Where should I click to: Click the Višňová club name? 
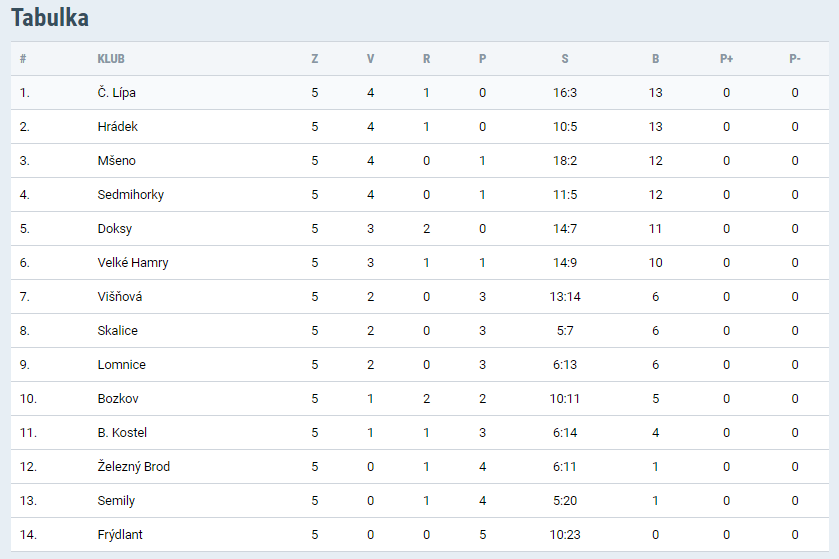click(121, 297)
